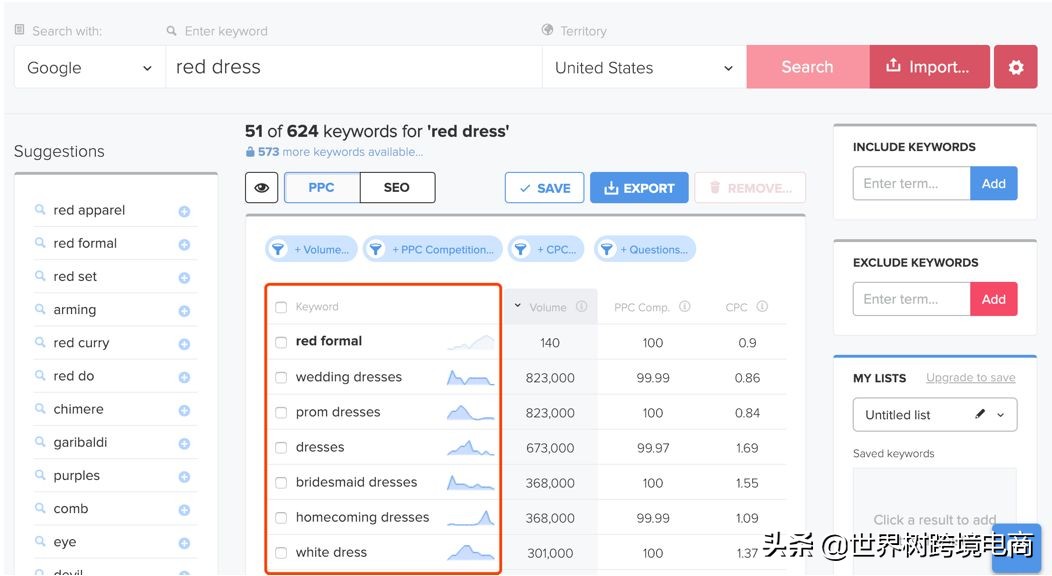
Task: Click the info icon beside the Volume column
Action: [583, 306]
